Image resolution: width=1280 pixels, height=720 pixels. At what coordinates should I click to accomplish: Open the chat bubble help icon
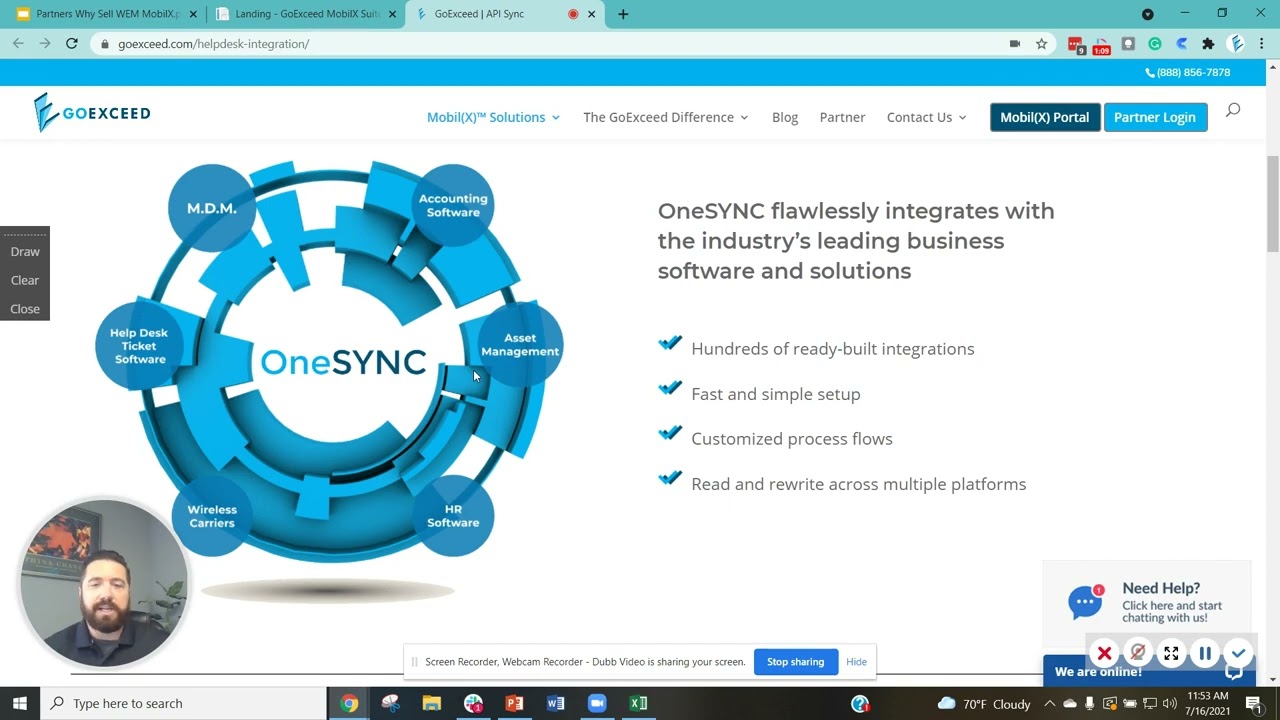1085,602
